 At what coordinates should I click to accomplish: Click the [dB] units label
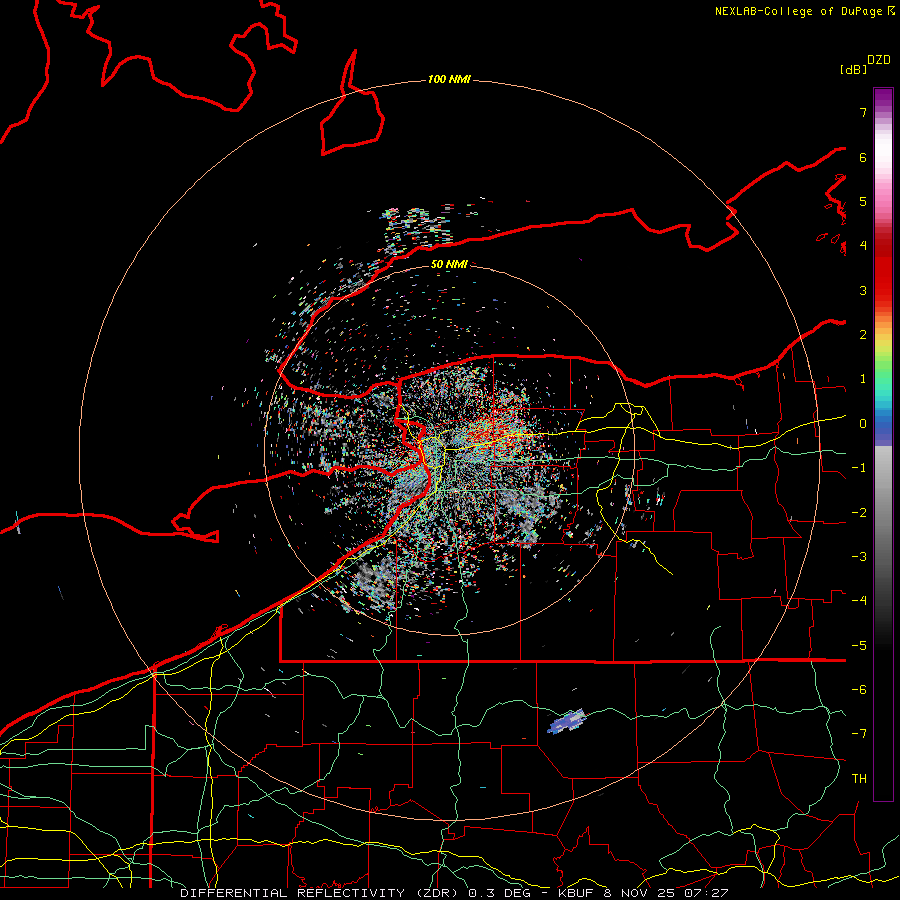click(853, 69)
